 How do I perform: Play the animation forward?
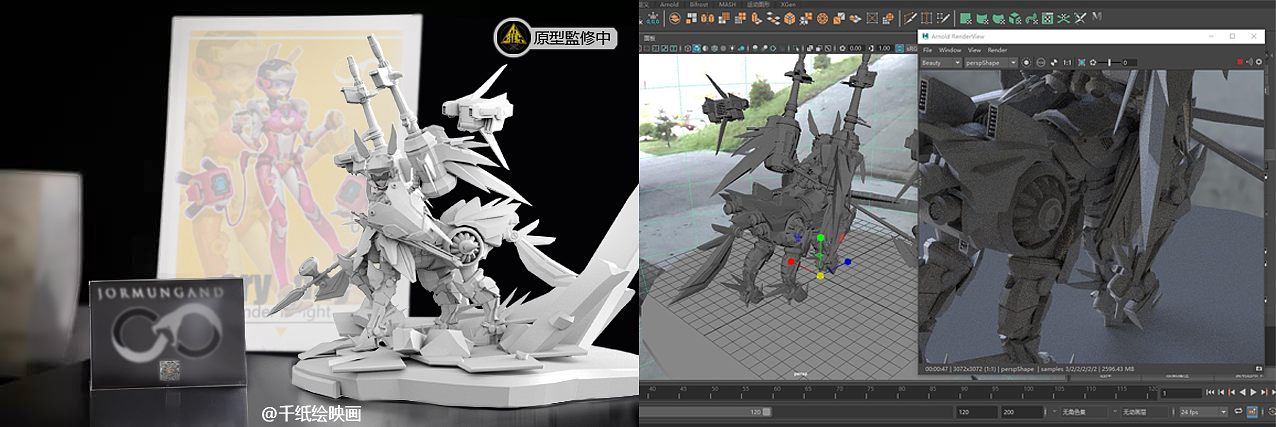[1253, 392]
